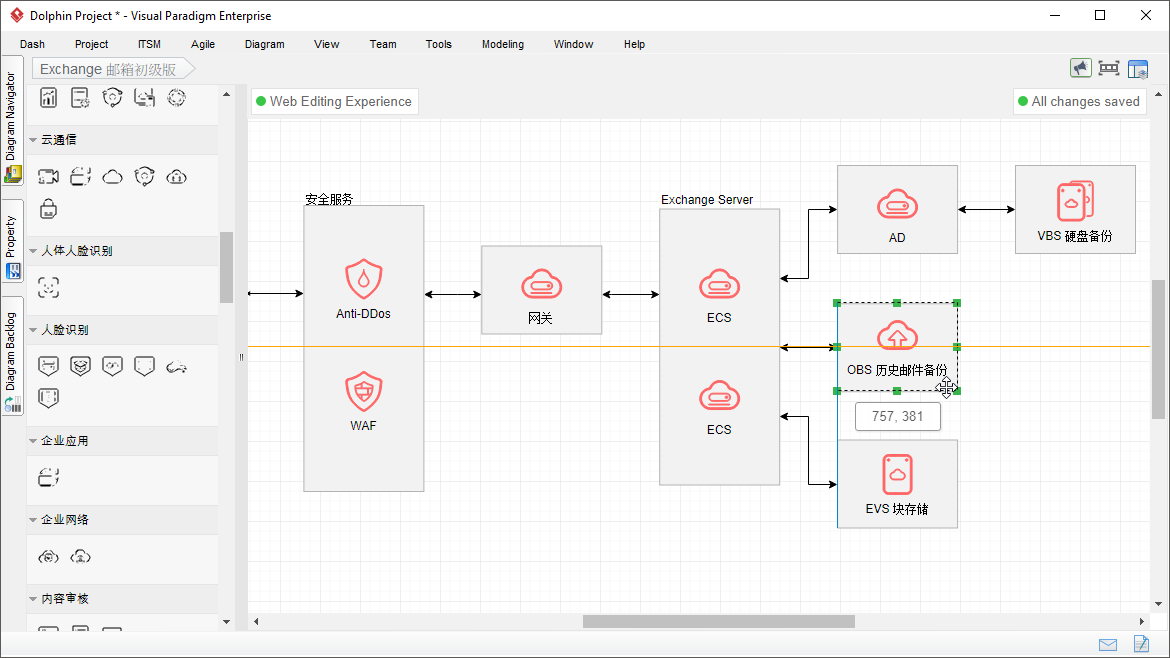This screenshot has width=1170, height=658.
Task: Open the mail icon in status bar
Action: (1108, 645)
